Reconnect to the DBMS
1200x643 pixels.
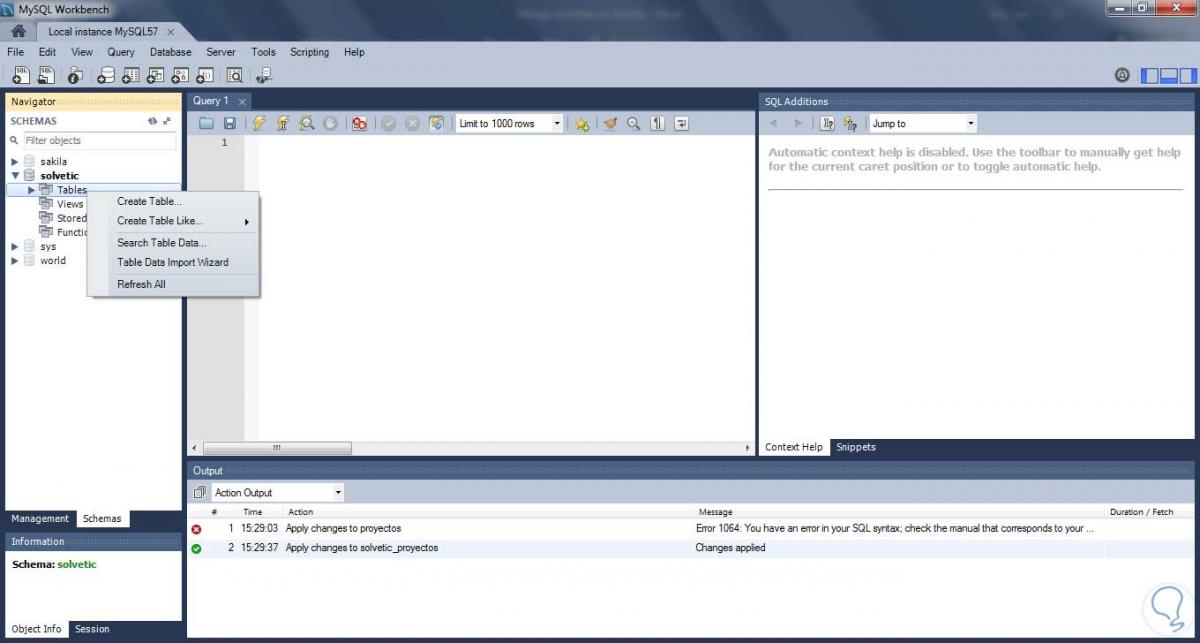click(x=264, y=75)
